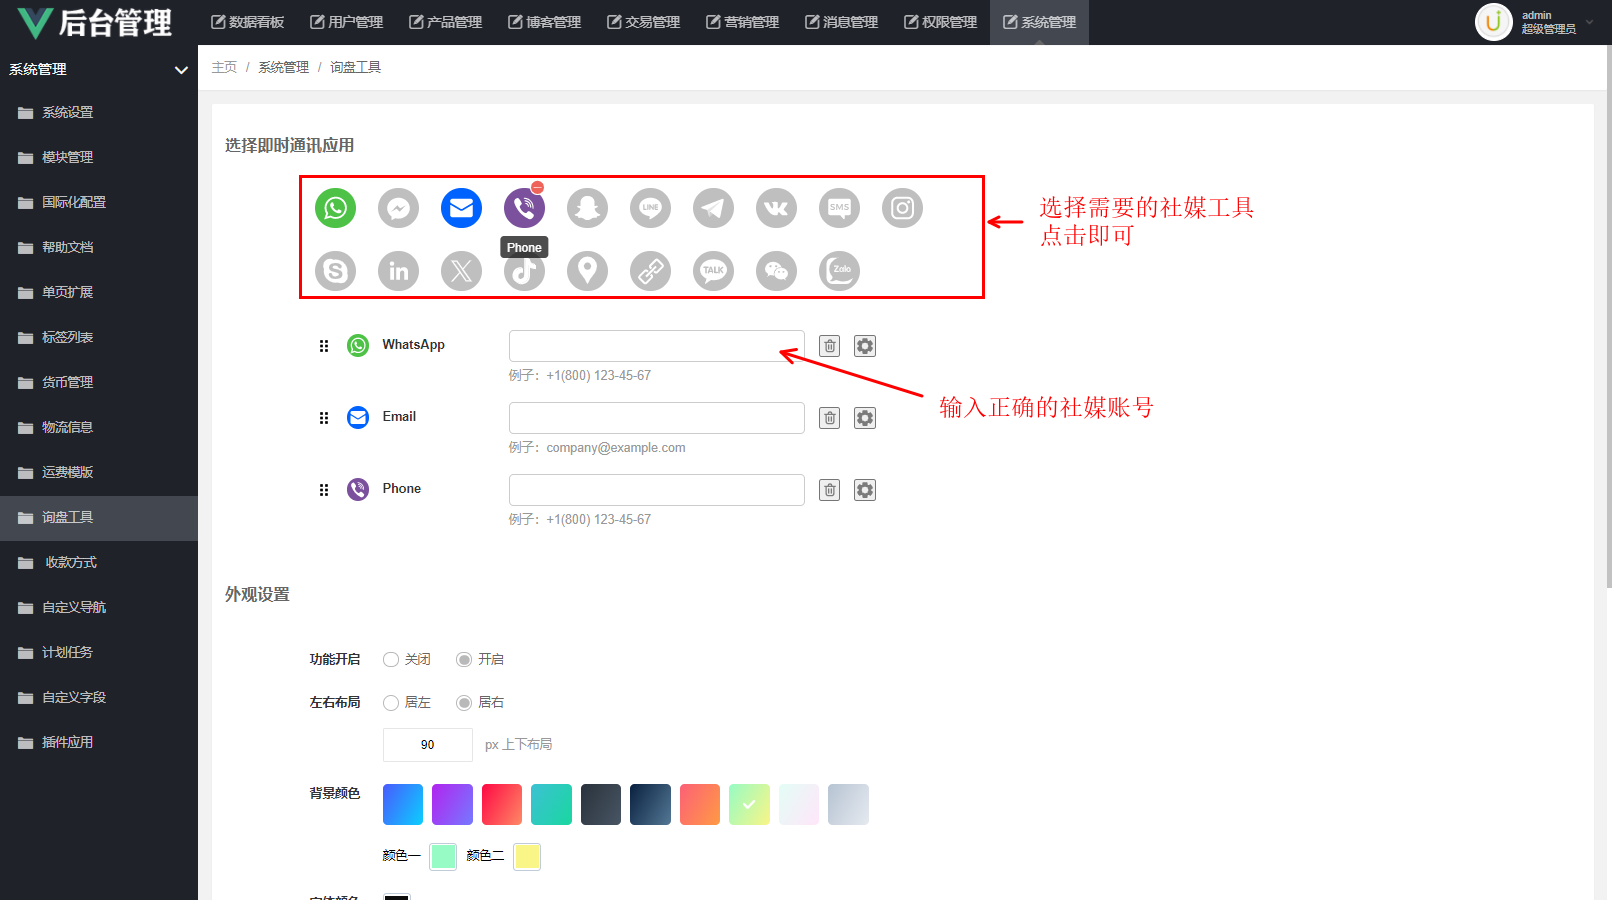Choose the Skype icon
This screenshot has width=1612, height=900.
coord(335,271)
